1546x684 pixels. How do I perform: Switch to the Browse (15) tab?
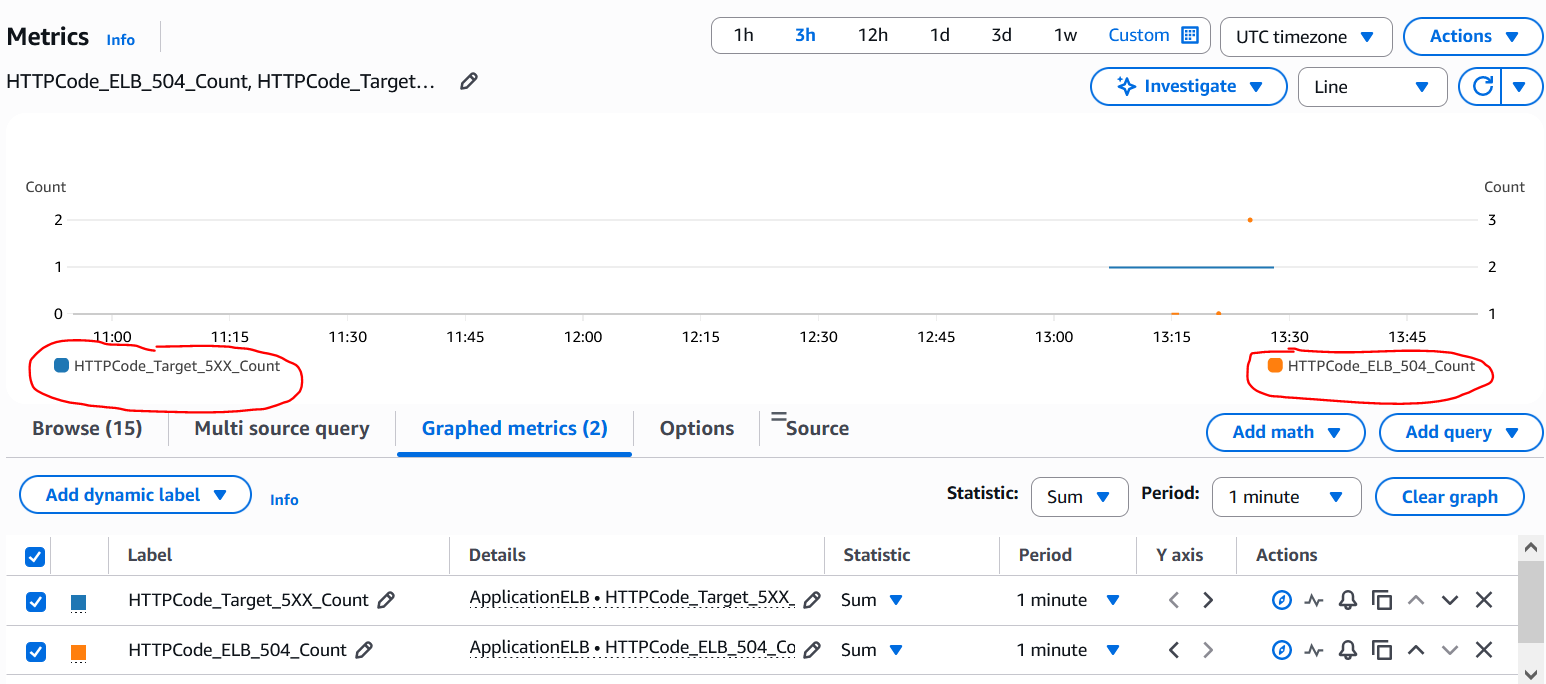tap(87, 429)
